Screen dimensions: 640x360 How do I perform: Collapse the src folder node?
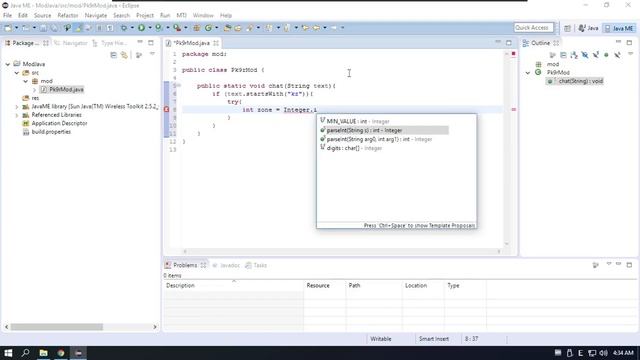click(17, 73)
